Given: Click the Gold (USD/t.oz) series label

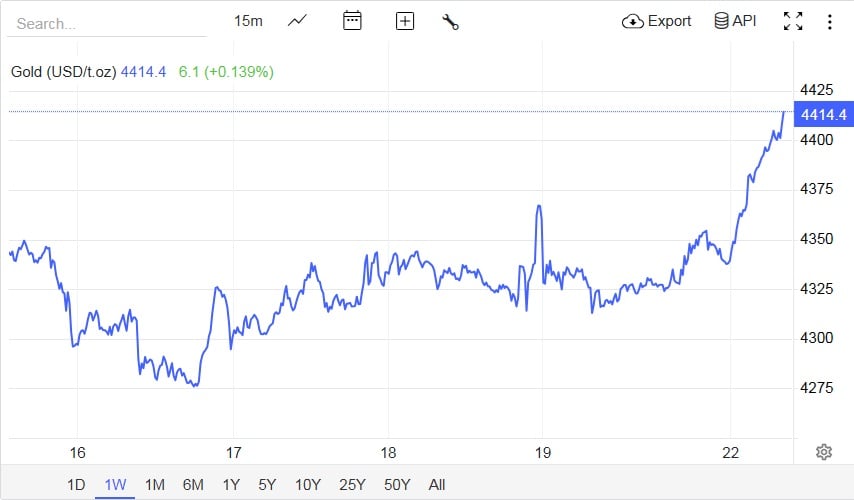Looking at the screenshot, I should [x=64, y=72].
